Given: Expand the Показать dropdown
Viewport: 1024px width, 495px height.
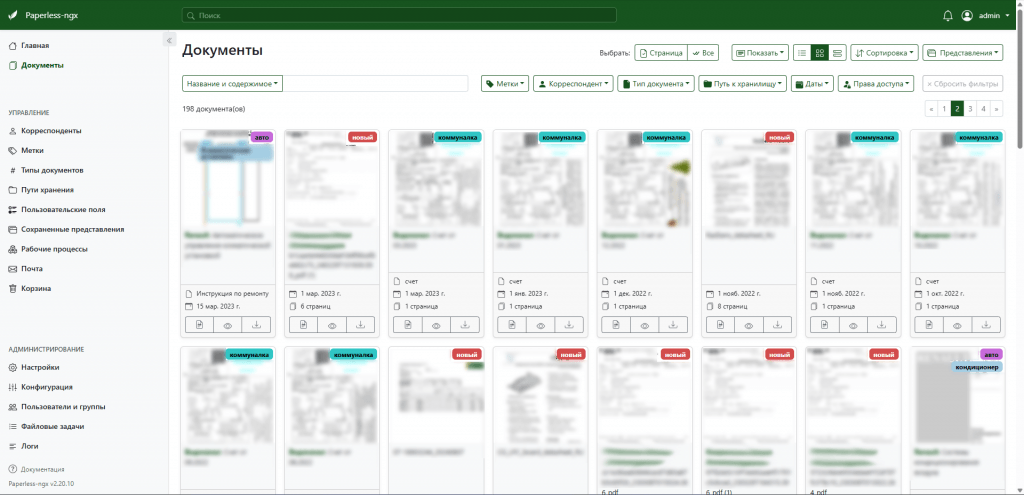Looking at the screenshot, I should click(760, 53).
